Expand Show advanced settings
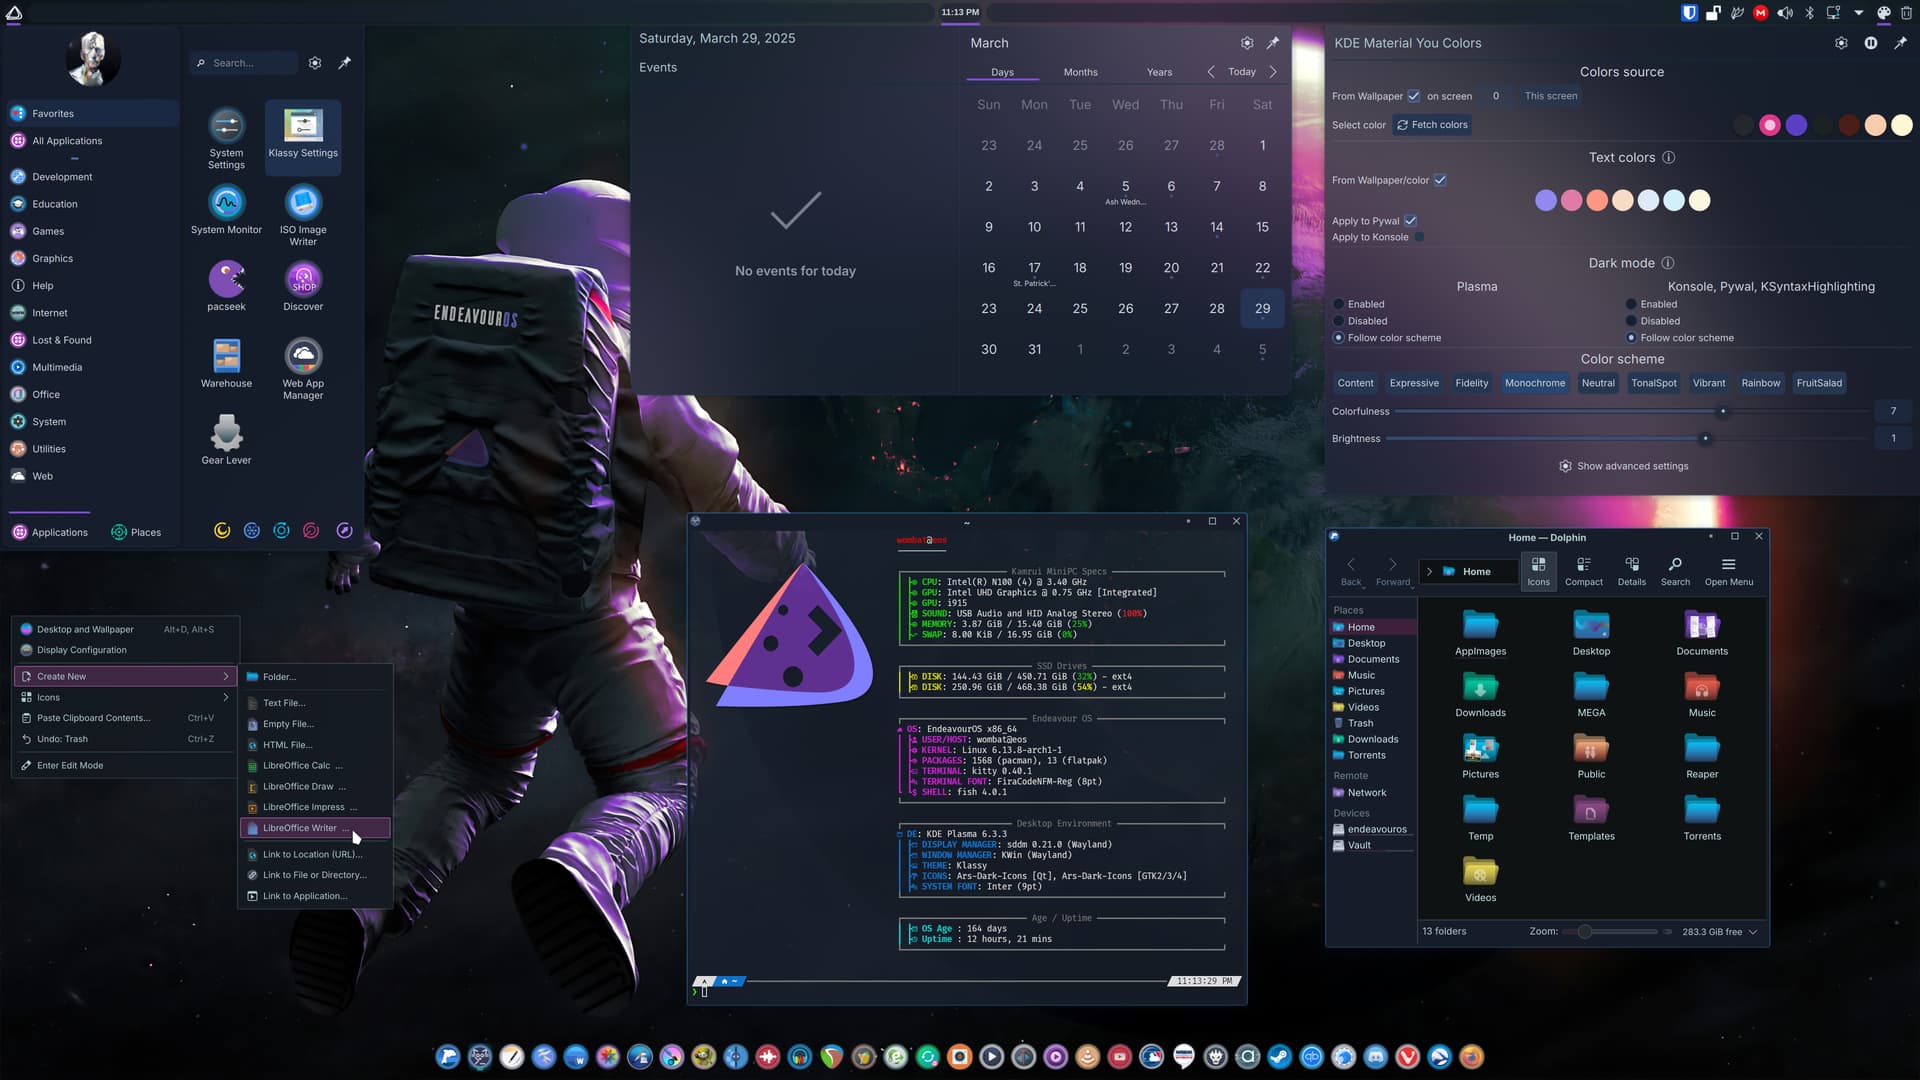This screenshot has width=1920, height=1080. [1623, 466]
